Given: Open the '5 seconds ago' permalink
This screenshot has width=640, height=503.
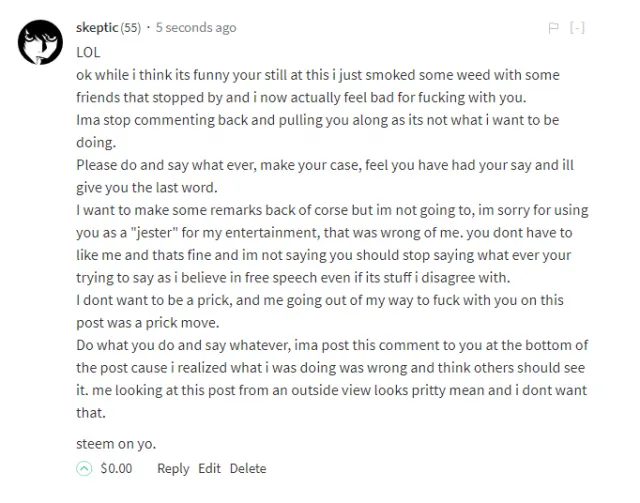Looking at the screenshot, I should (x=196, y=28).
